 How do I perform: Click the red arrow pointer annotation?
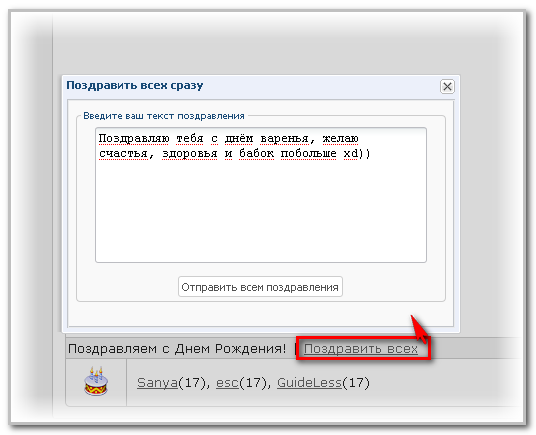coord(420,329)
